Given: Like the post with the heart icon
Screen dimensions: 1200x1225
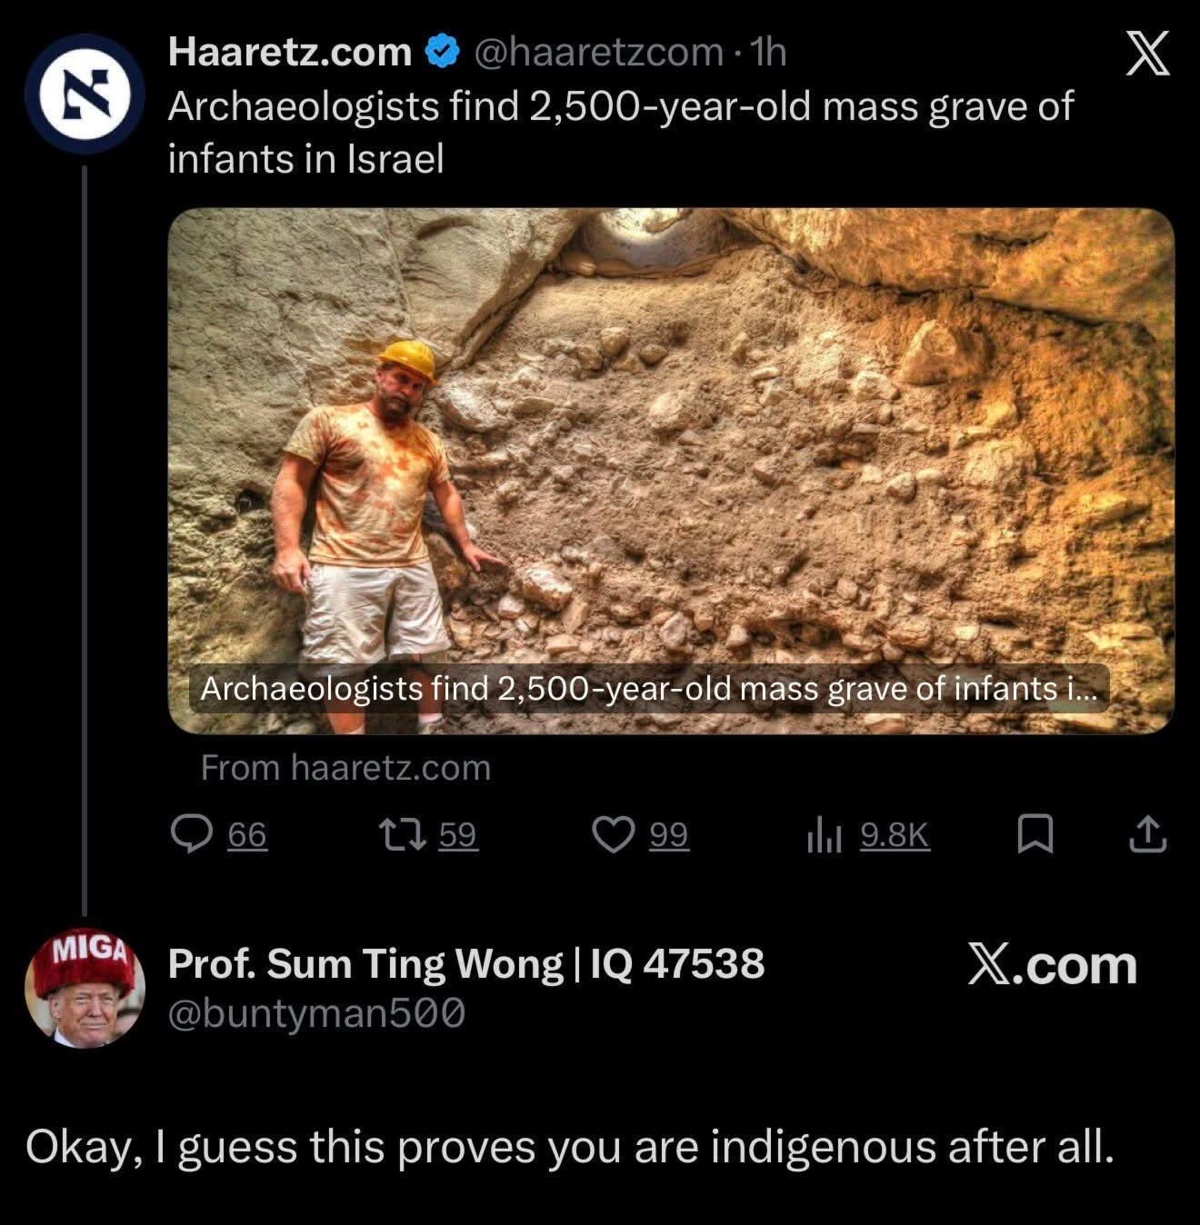Looking at the screenshot, I should [x=614, y=834].
